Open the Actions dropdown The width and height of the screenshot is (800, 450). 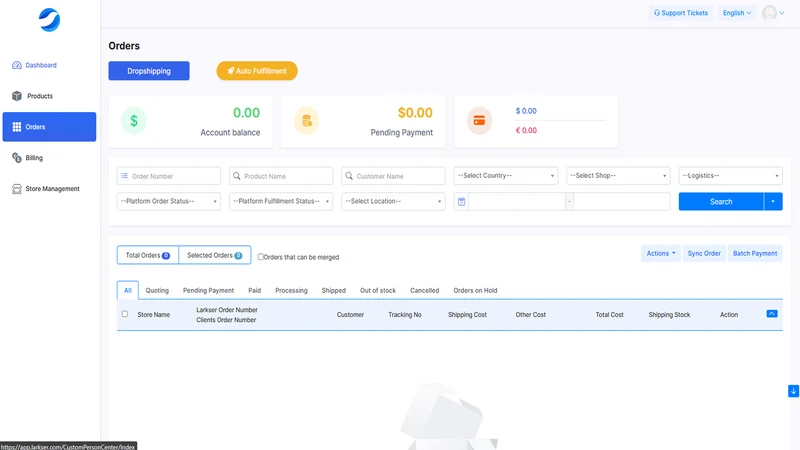(x=661, y=254)
